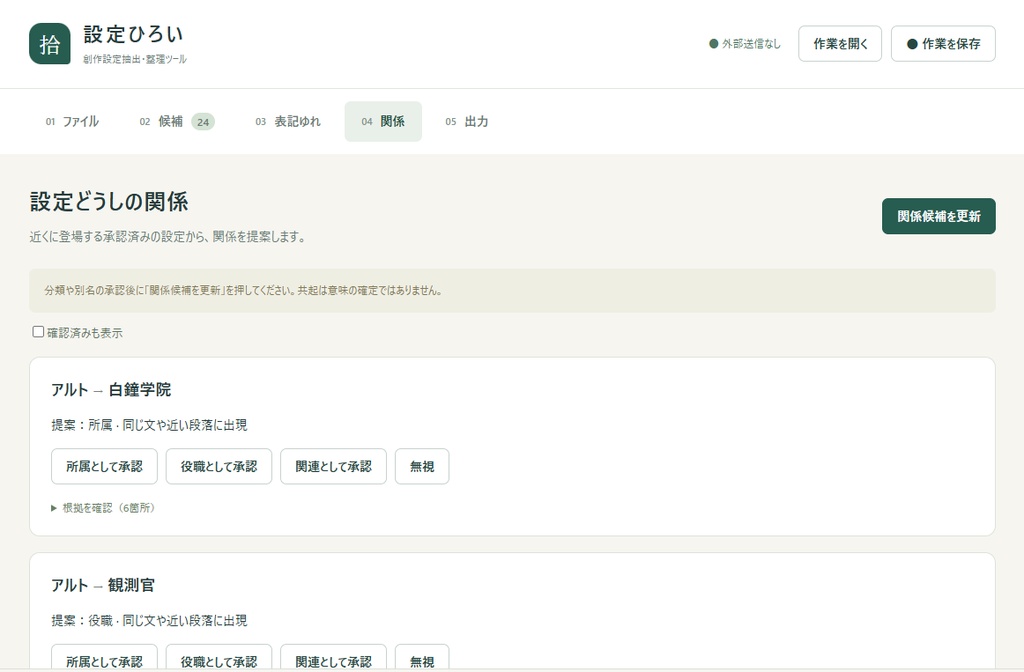Open saved work with 作業を開く
1024x672 pixels.
[840, 44]
